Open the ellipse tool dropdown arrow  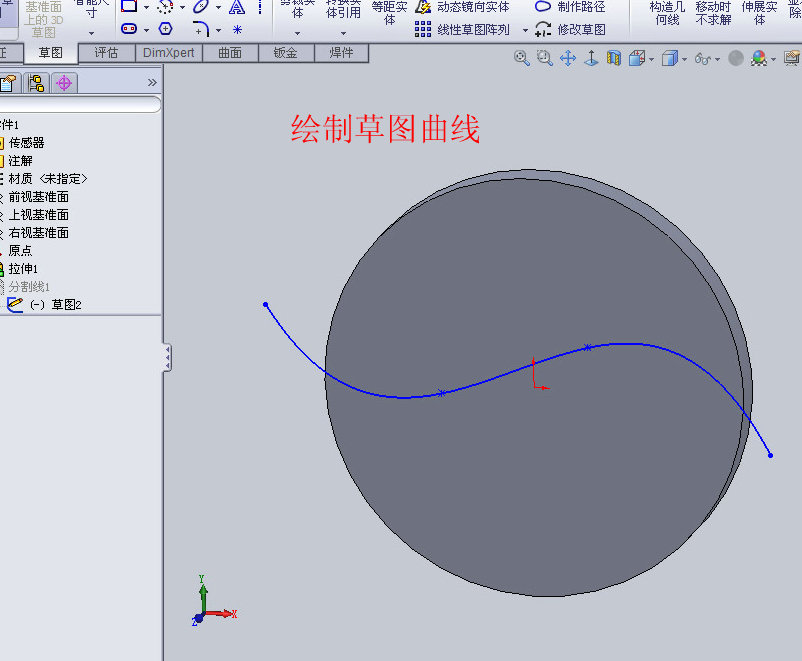(218, 7)
